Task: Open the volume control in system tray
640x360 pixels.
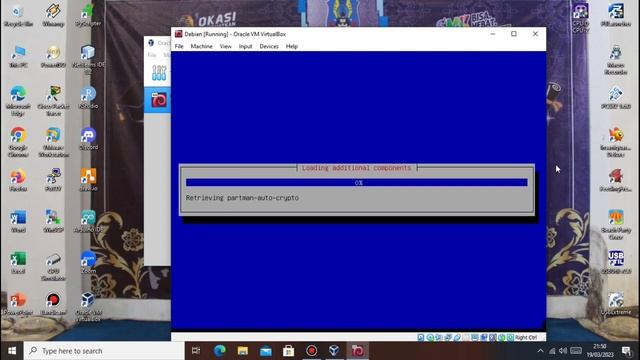Action: click(x=563, y=351)
